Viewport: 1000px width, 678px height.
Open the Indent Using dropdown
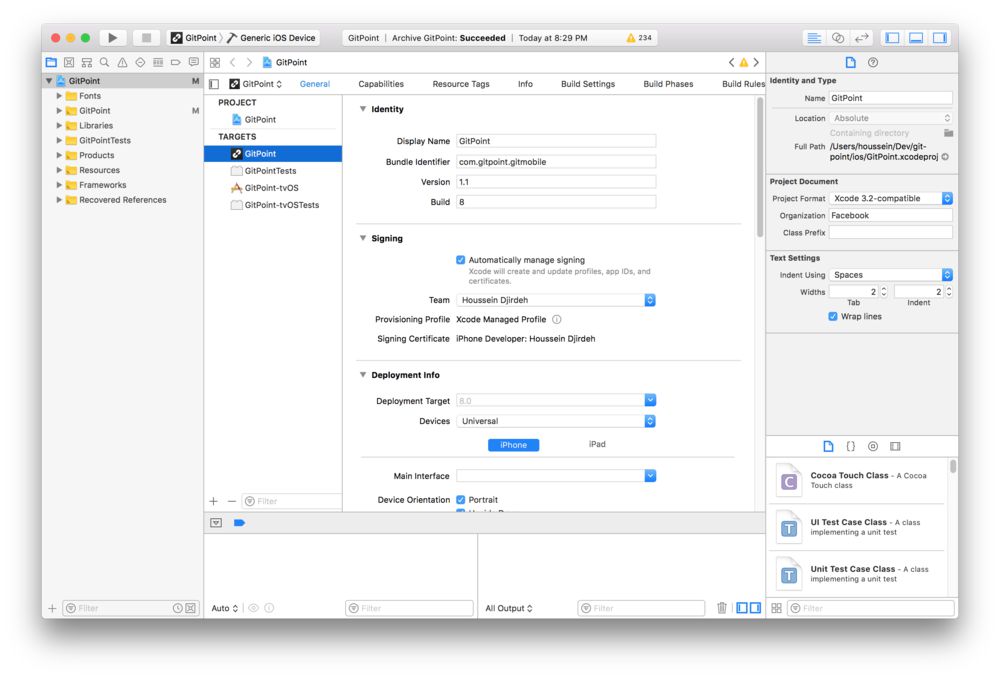(891, 275)
